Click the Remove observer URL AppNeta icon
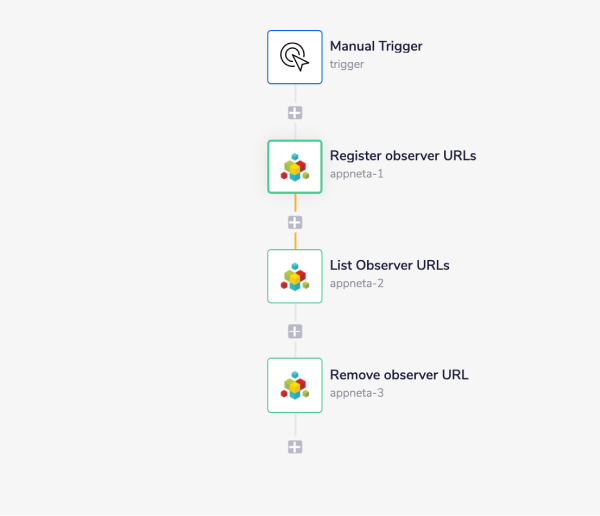This screenshot has width=600, height=516. click(295, 385)
